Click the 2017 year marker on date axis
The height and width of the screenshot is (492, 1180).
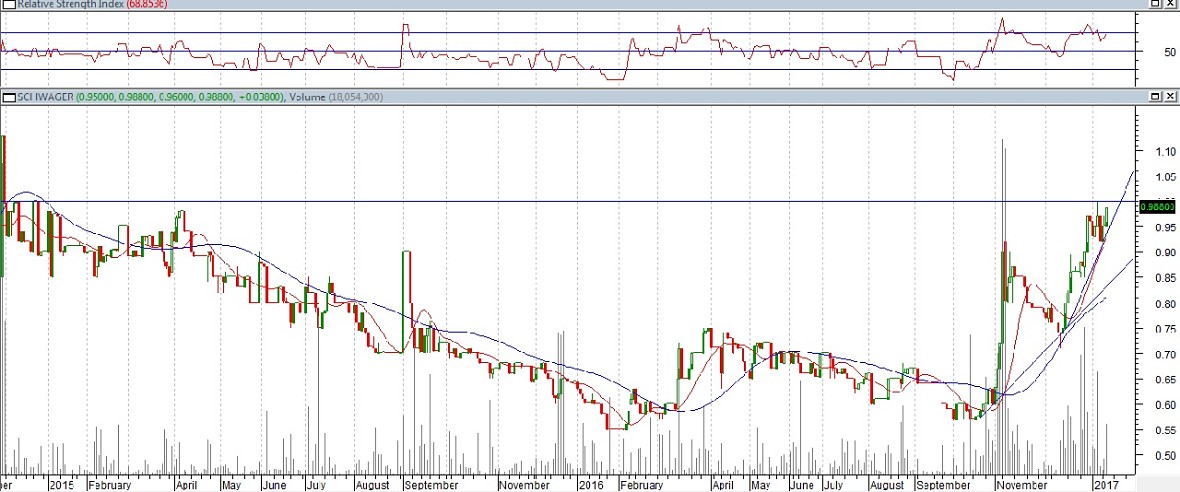[1105, 484]
